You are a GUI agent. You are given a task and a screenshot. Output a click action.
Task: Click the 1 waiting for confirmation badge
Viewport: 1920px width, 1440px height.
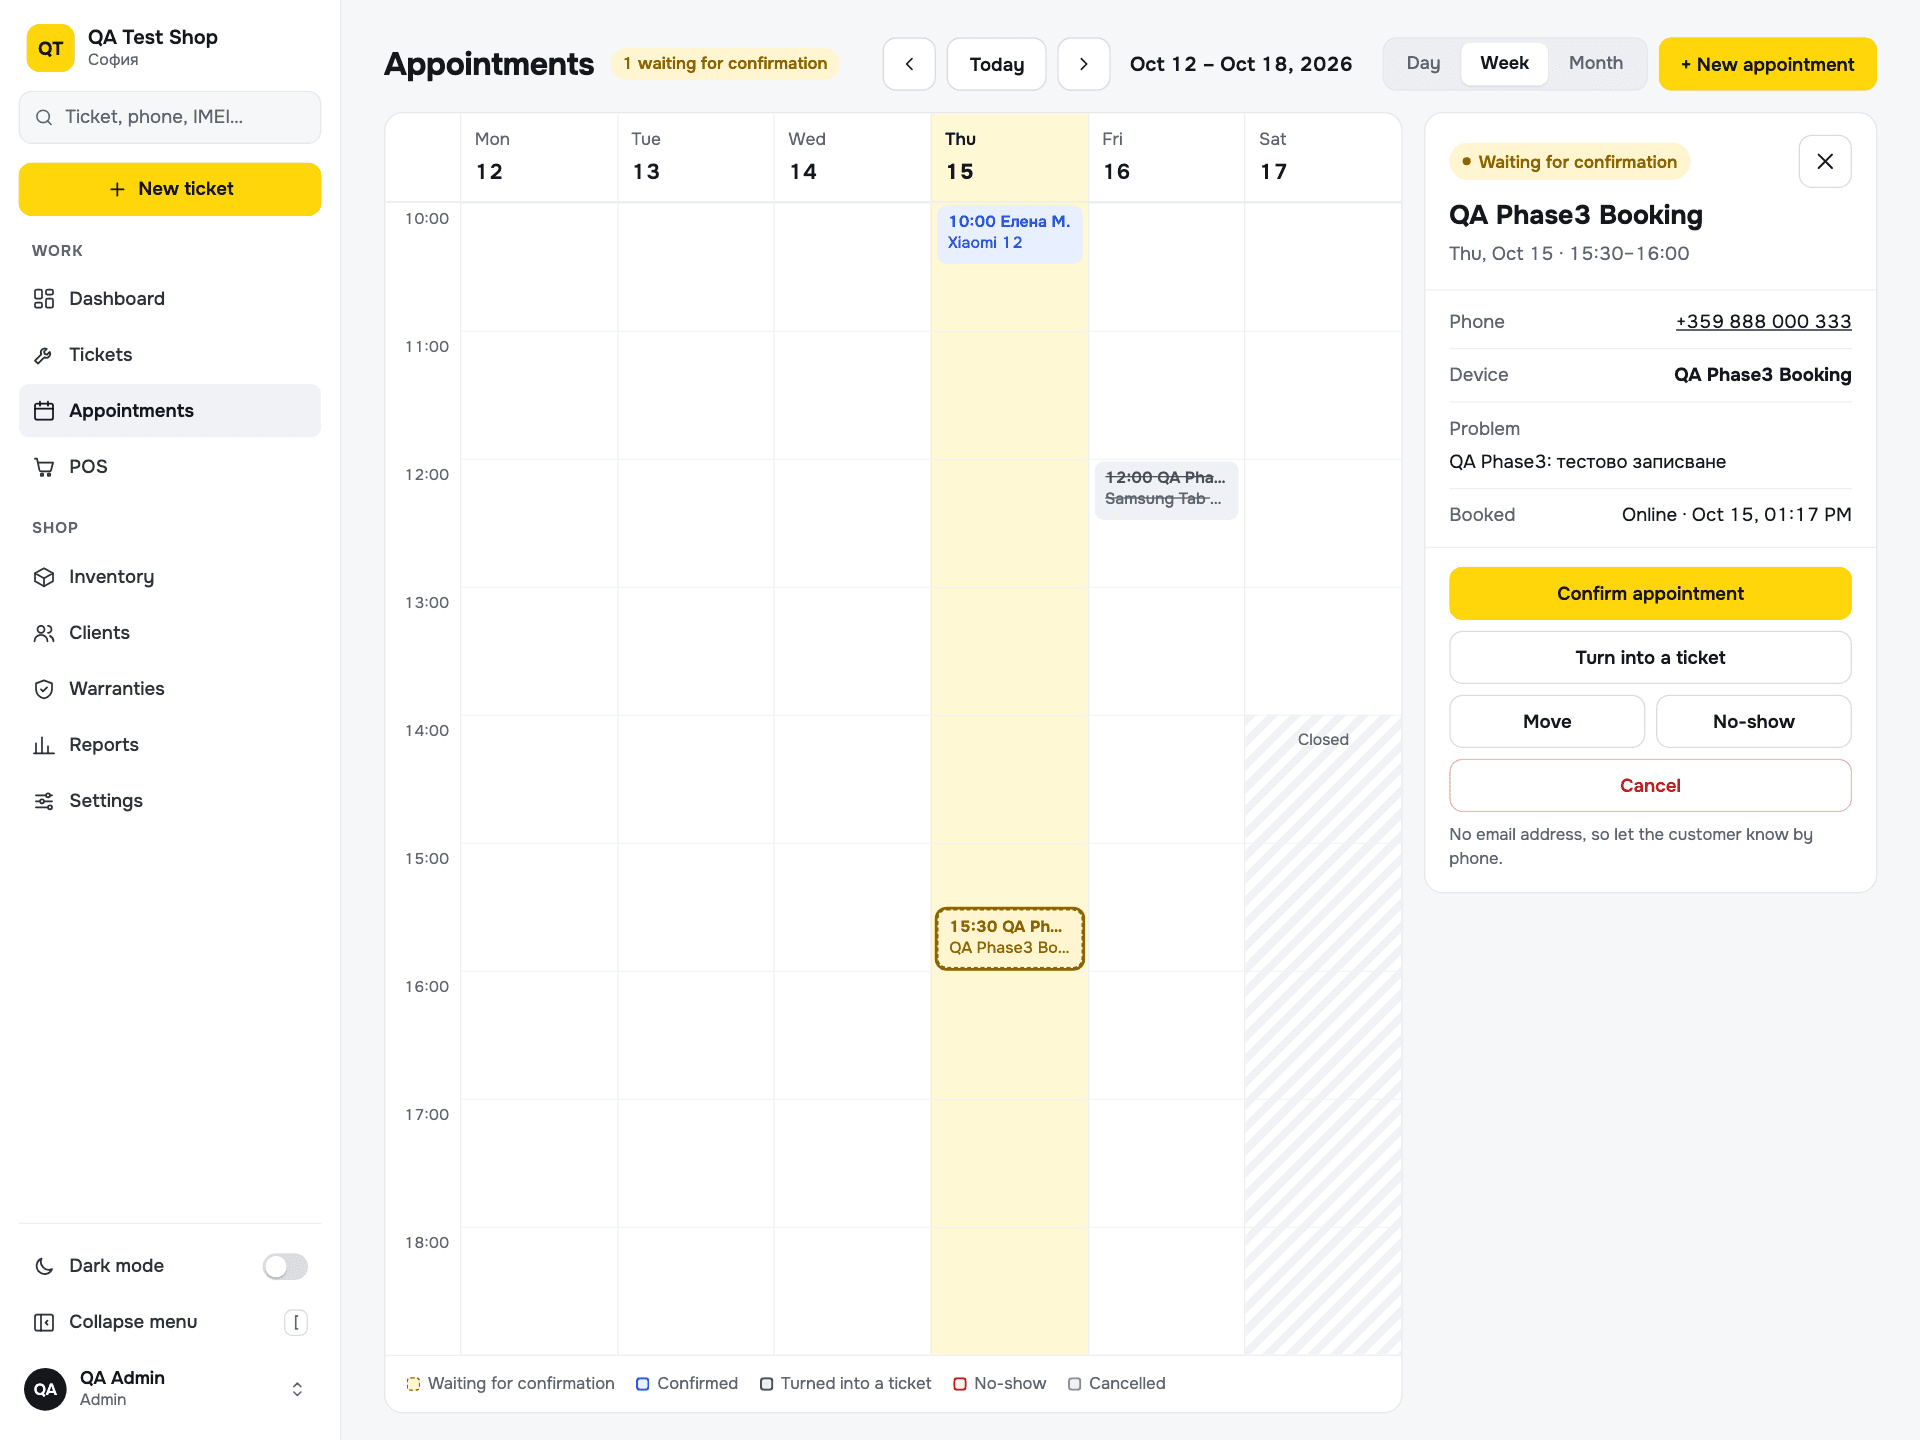tap(725, 63)
